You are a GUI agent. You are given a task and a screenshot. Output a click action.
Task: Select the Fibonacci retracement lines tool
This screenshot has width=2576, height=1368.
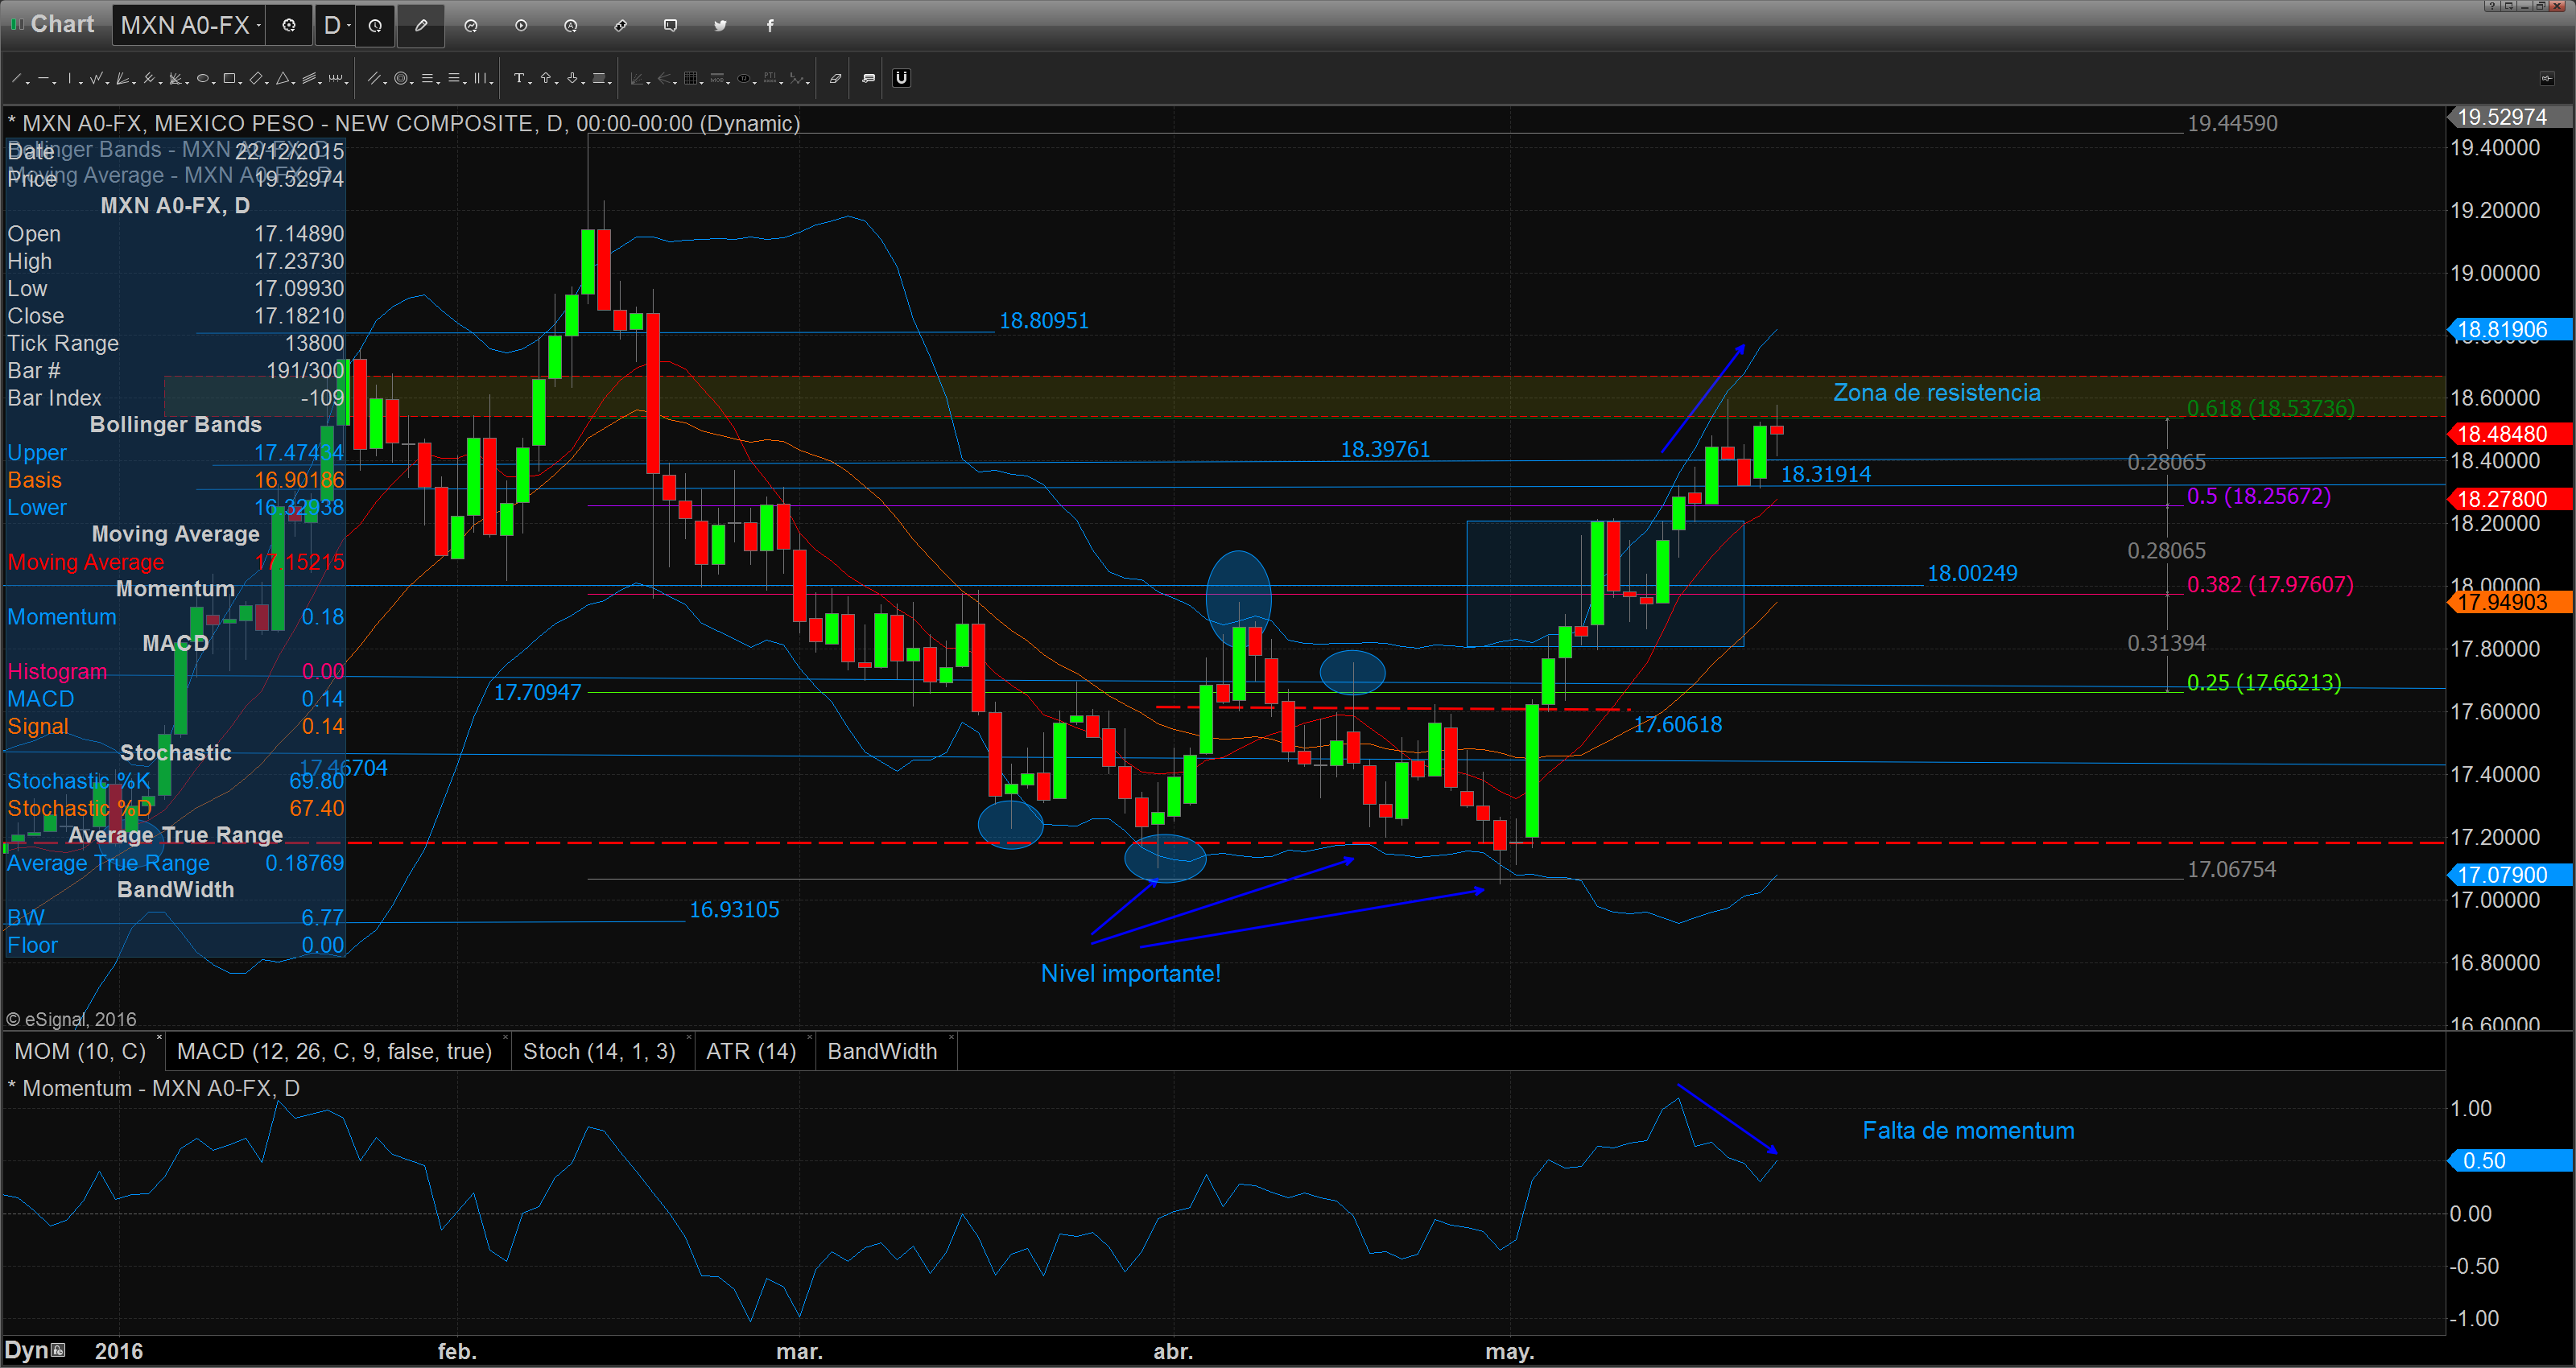427,78
